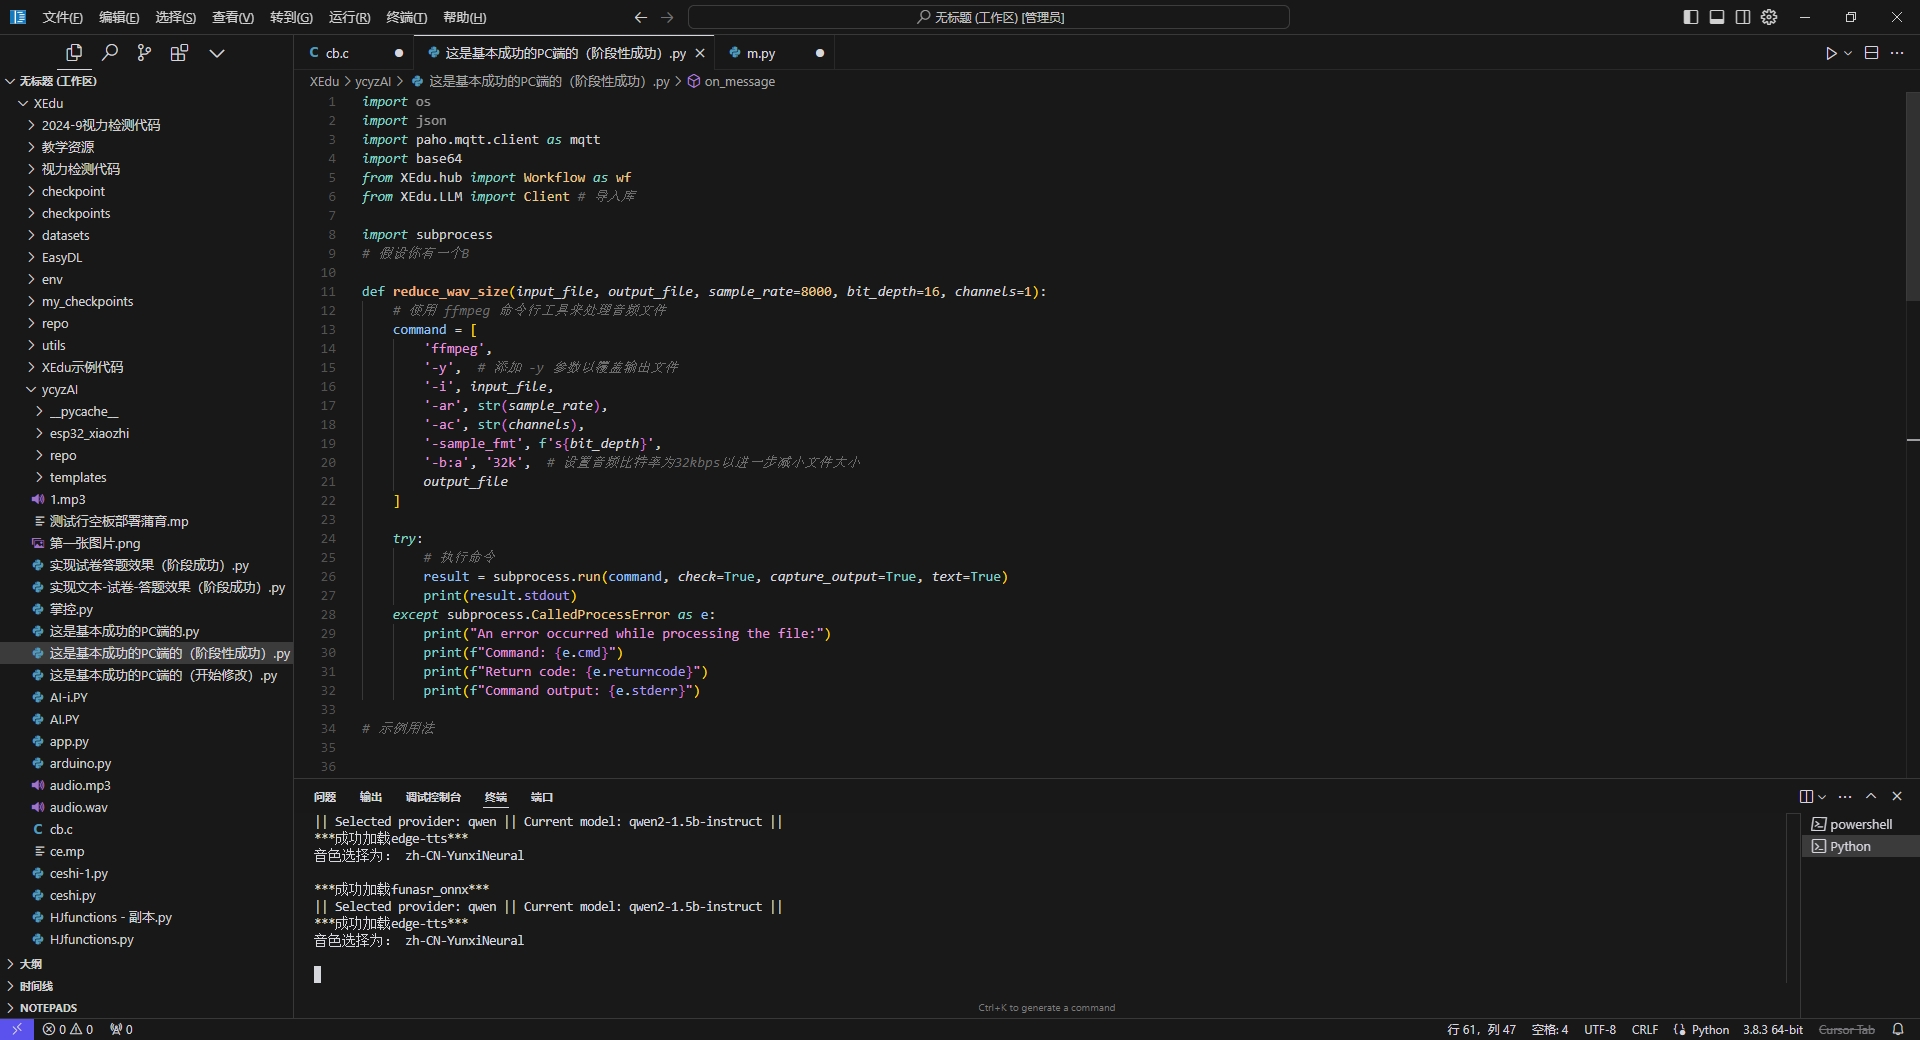Open the 文件(F) menu

point(63,17)
